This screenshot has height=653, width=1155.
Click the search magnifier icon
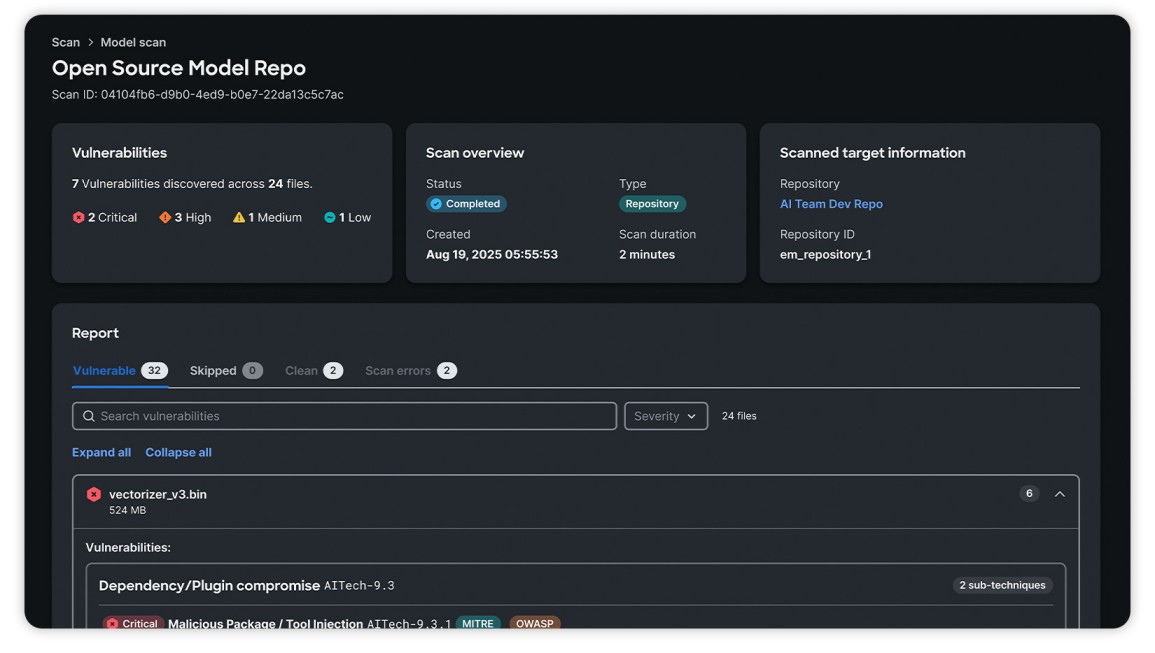(x=88, y=416)
